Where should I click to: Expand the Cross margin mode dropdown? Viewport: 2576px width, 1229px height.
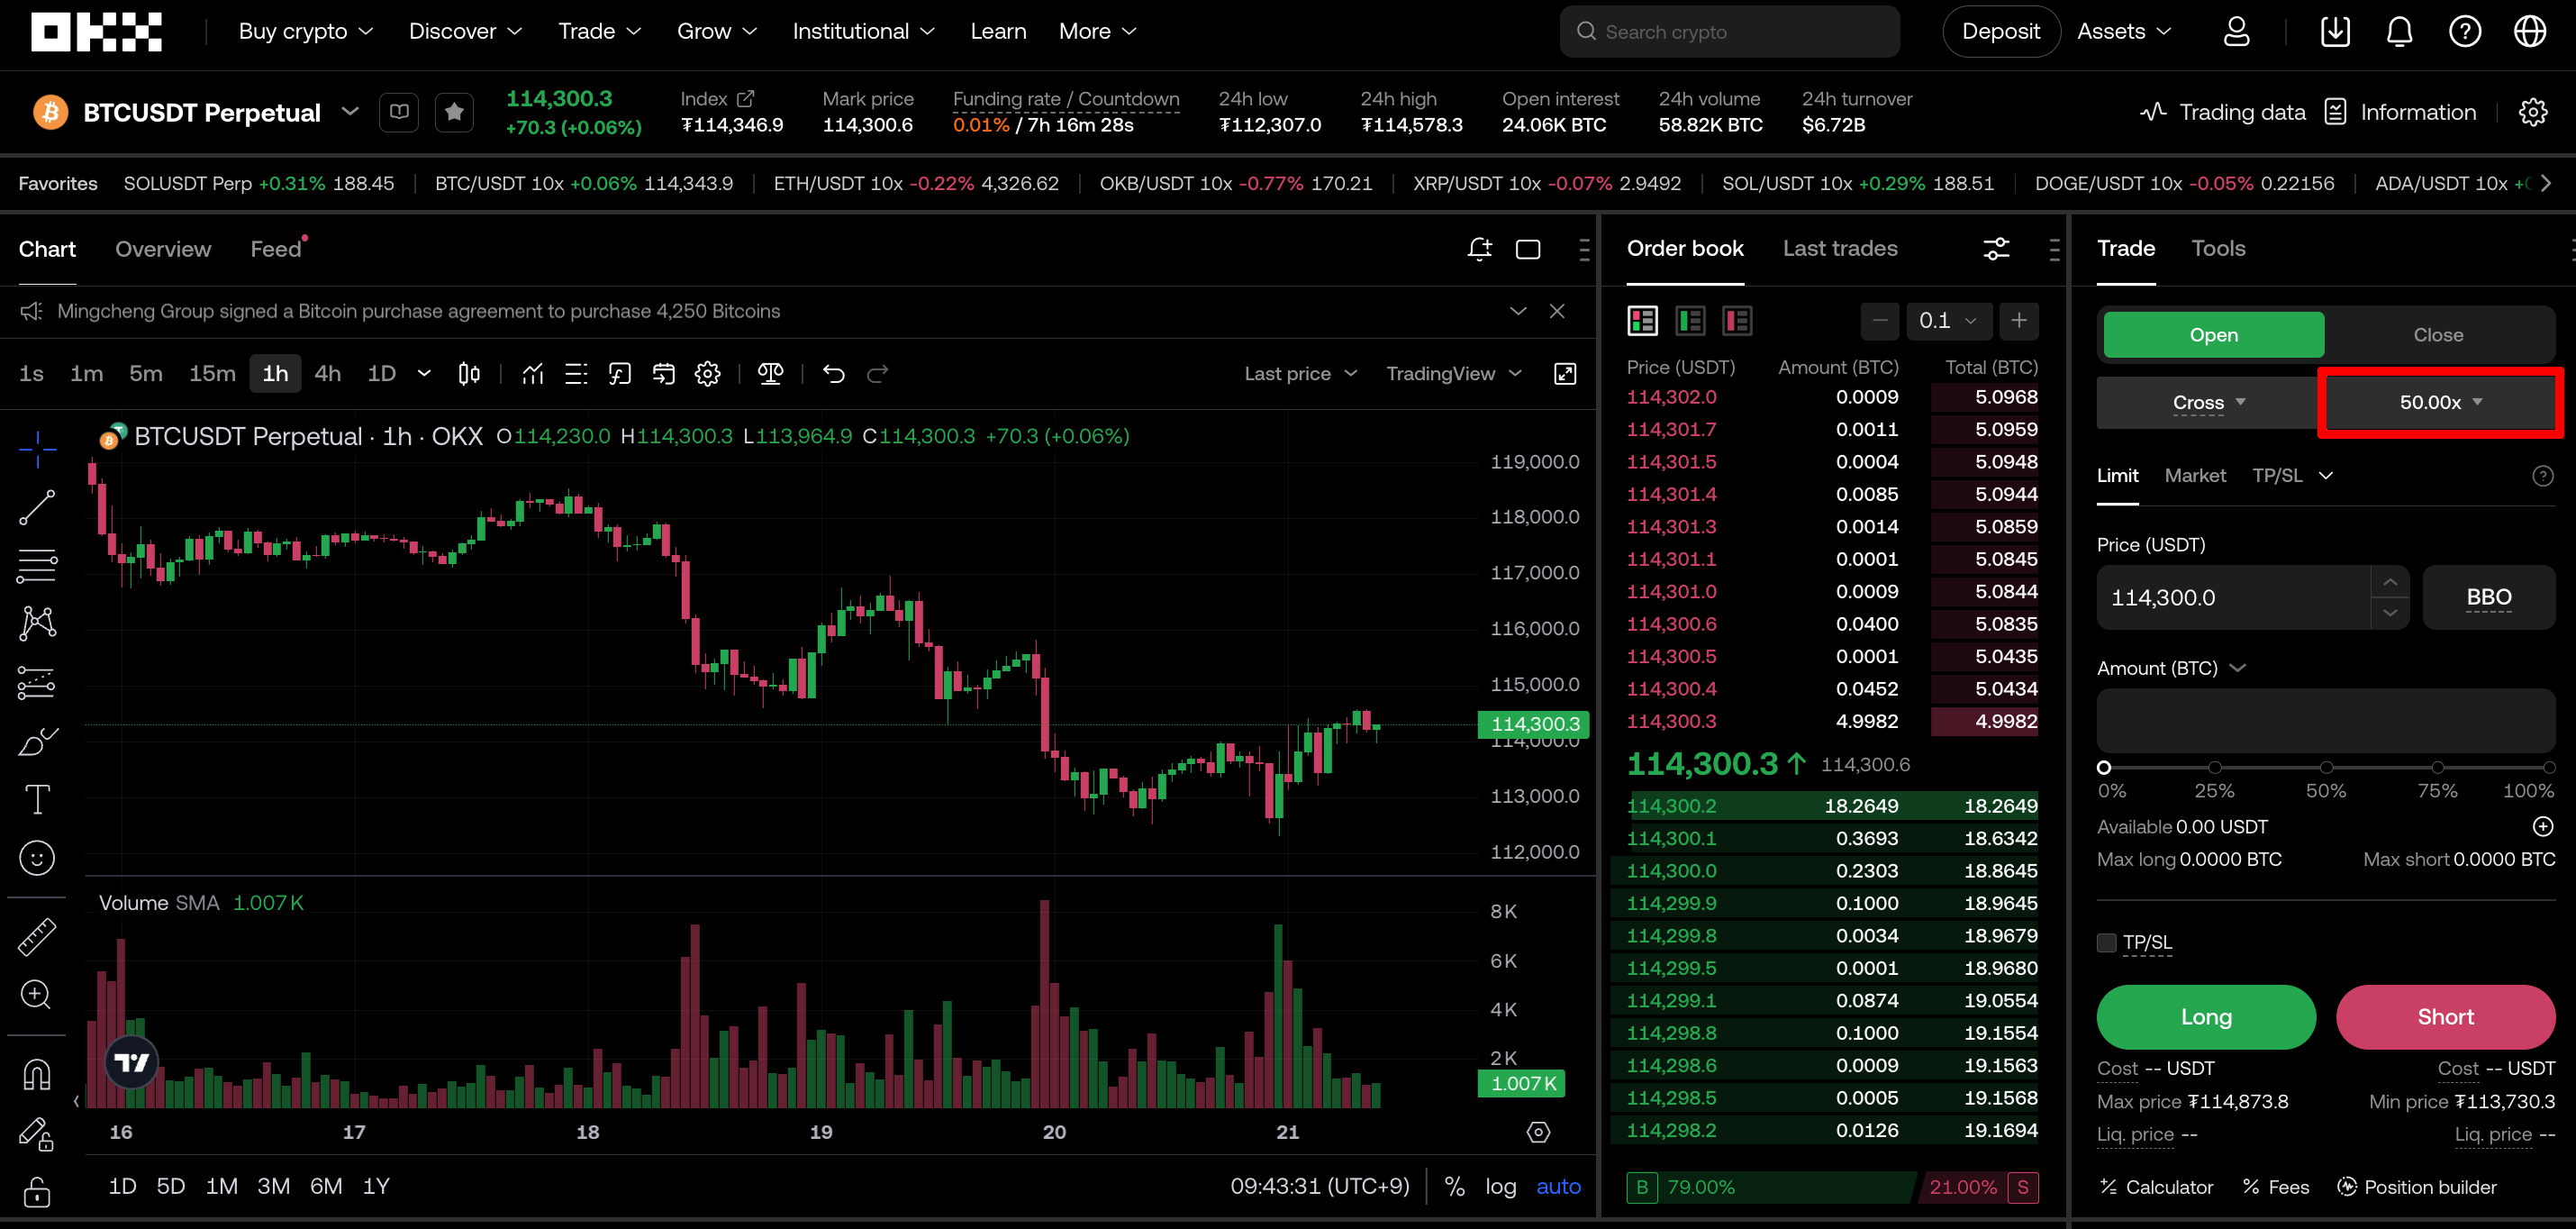(2208, 402)
